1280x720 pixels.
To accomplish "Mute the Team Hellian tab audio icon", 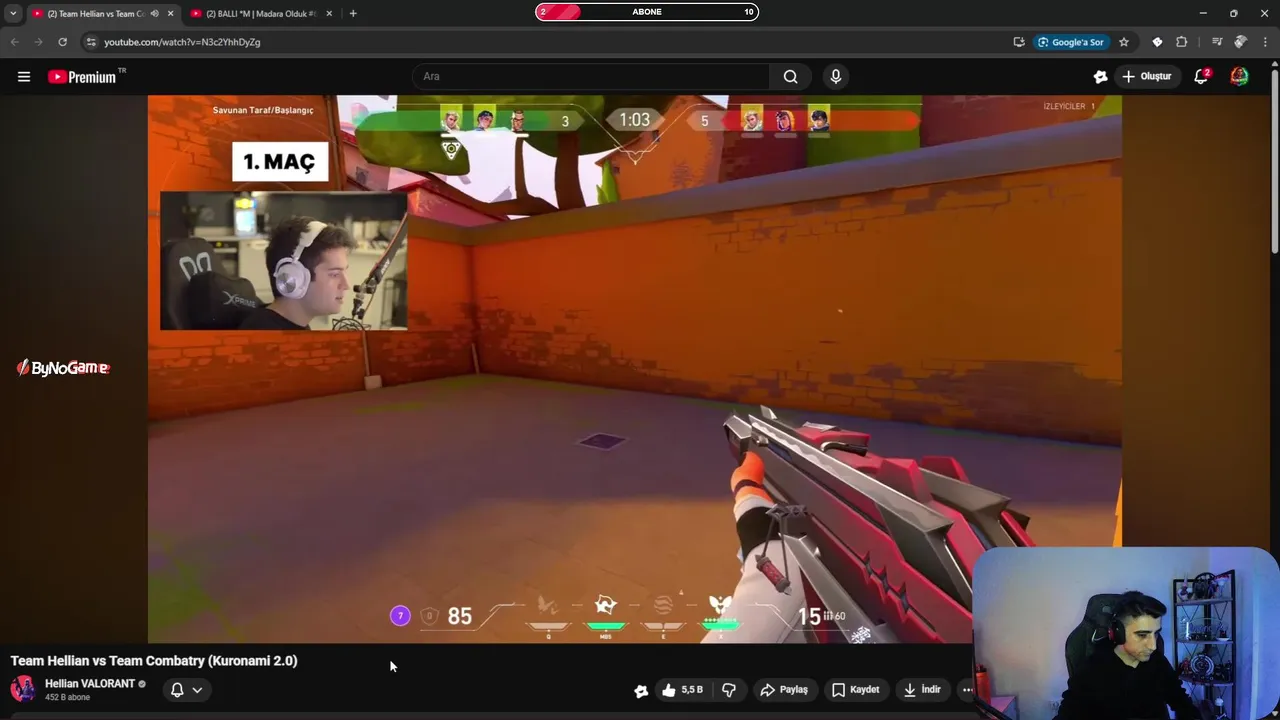I will pos(154,13).
